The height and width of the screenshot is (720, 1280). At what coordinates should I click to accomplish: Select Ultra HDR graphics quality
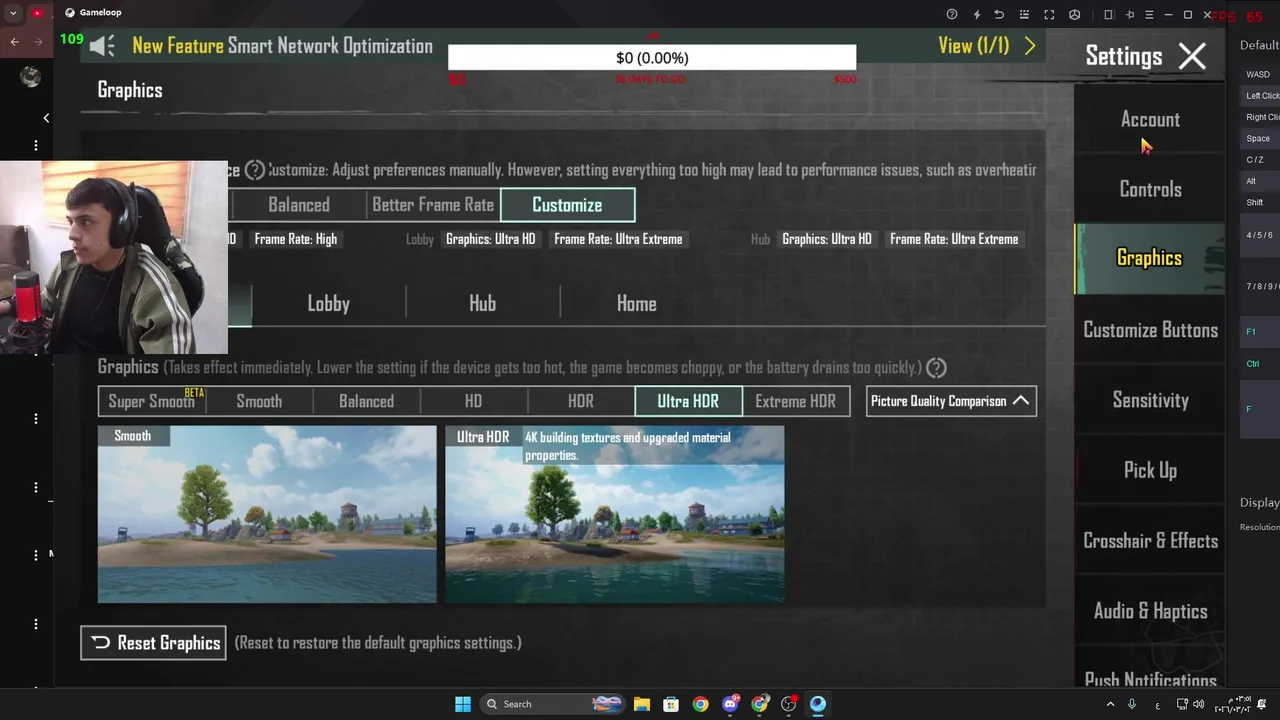pyautogui.click(x=688, y=401)
